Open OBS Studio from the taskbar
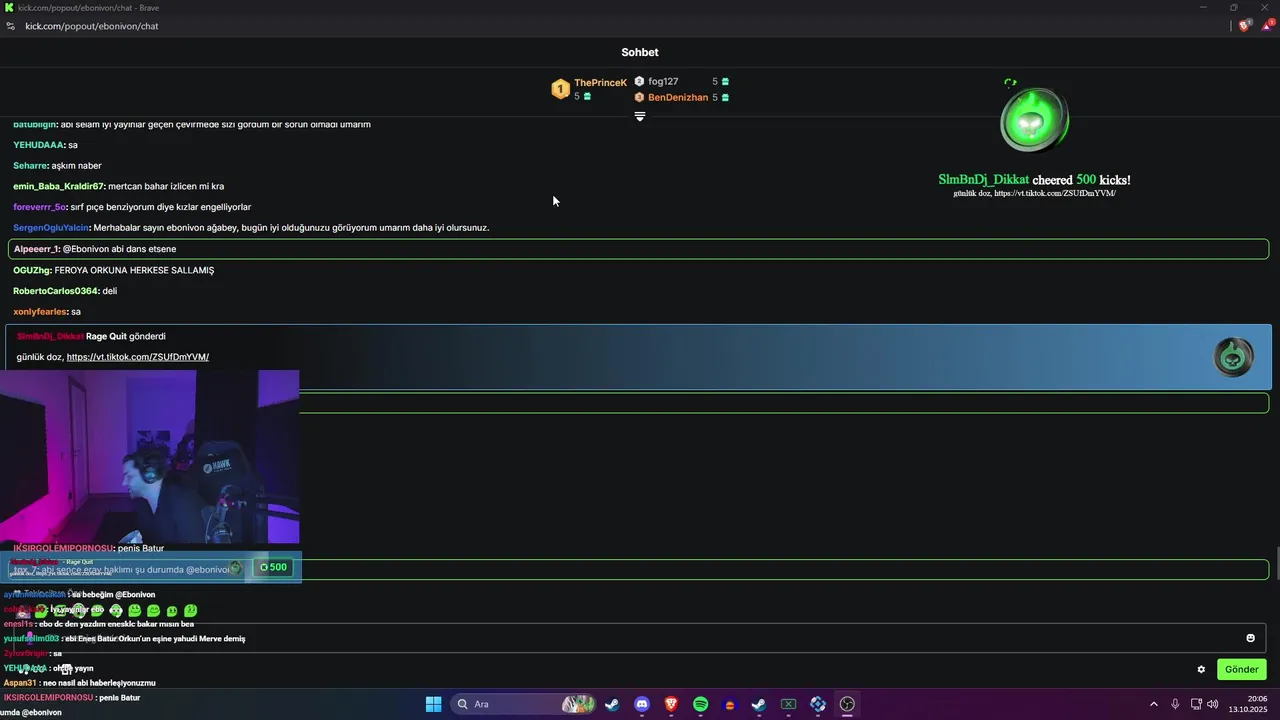1280x720 pixels. coord(847,704)
